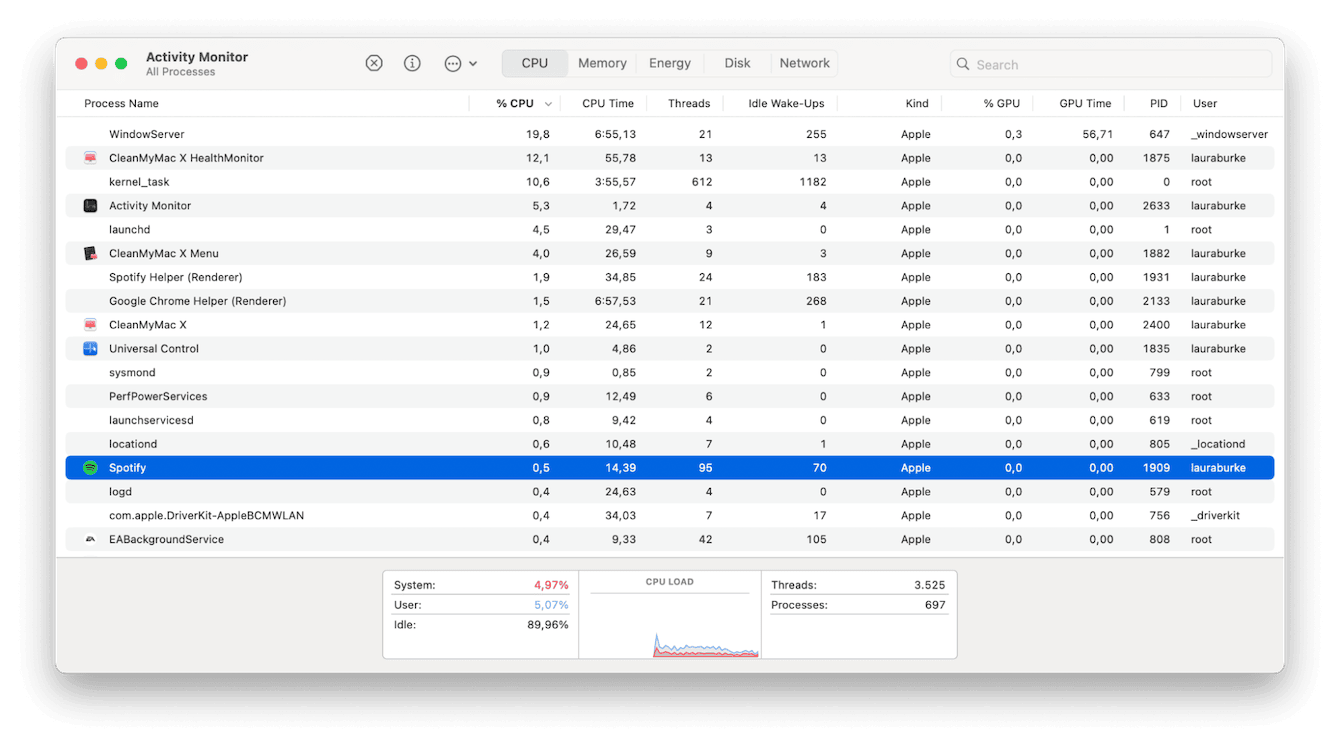Click the CPU Load graph
This screenshot has height=747, width=1340.
click(x=669, y=620)
